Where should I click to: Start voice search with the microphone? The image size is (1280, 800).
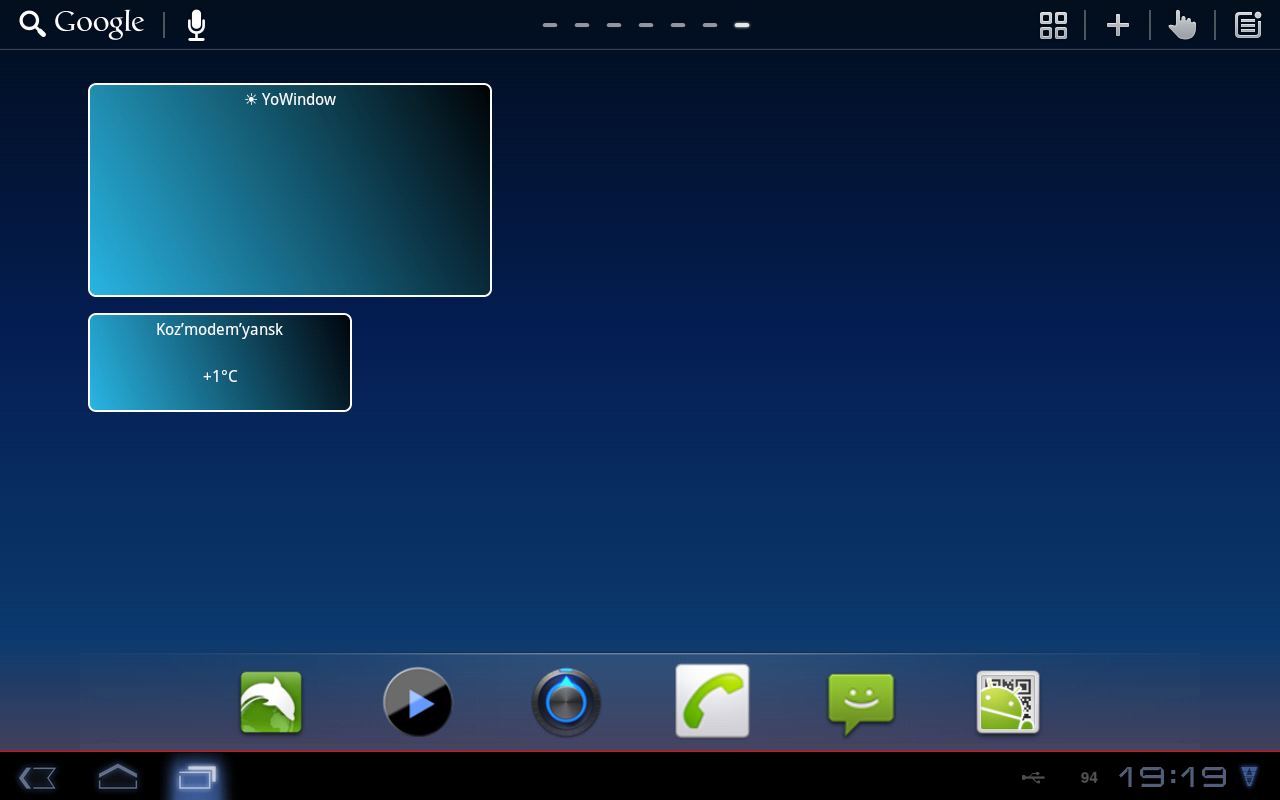196,25
